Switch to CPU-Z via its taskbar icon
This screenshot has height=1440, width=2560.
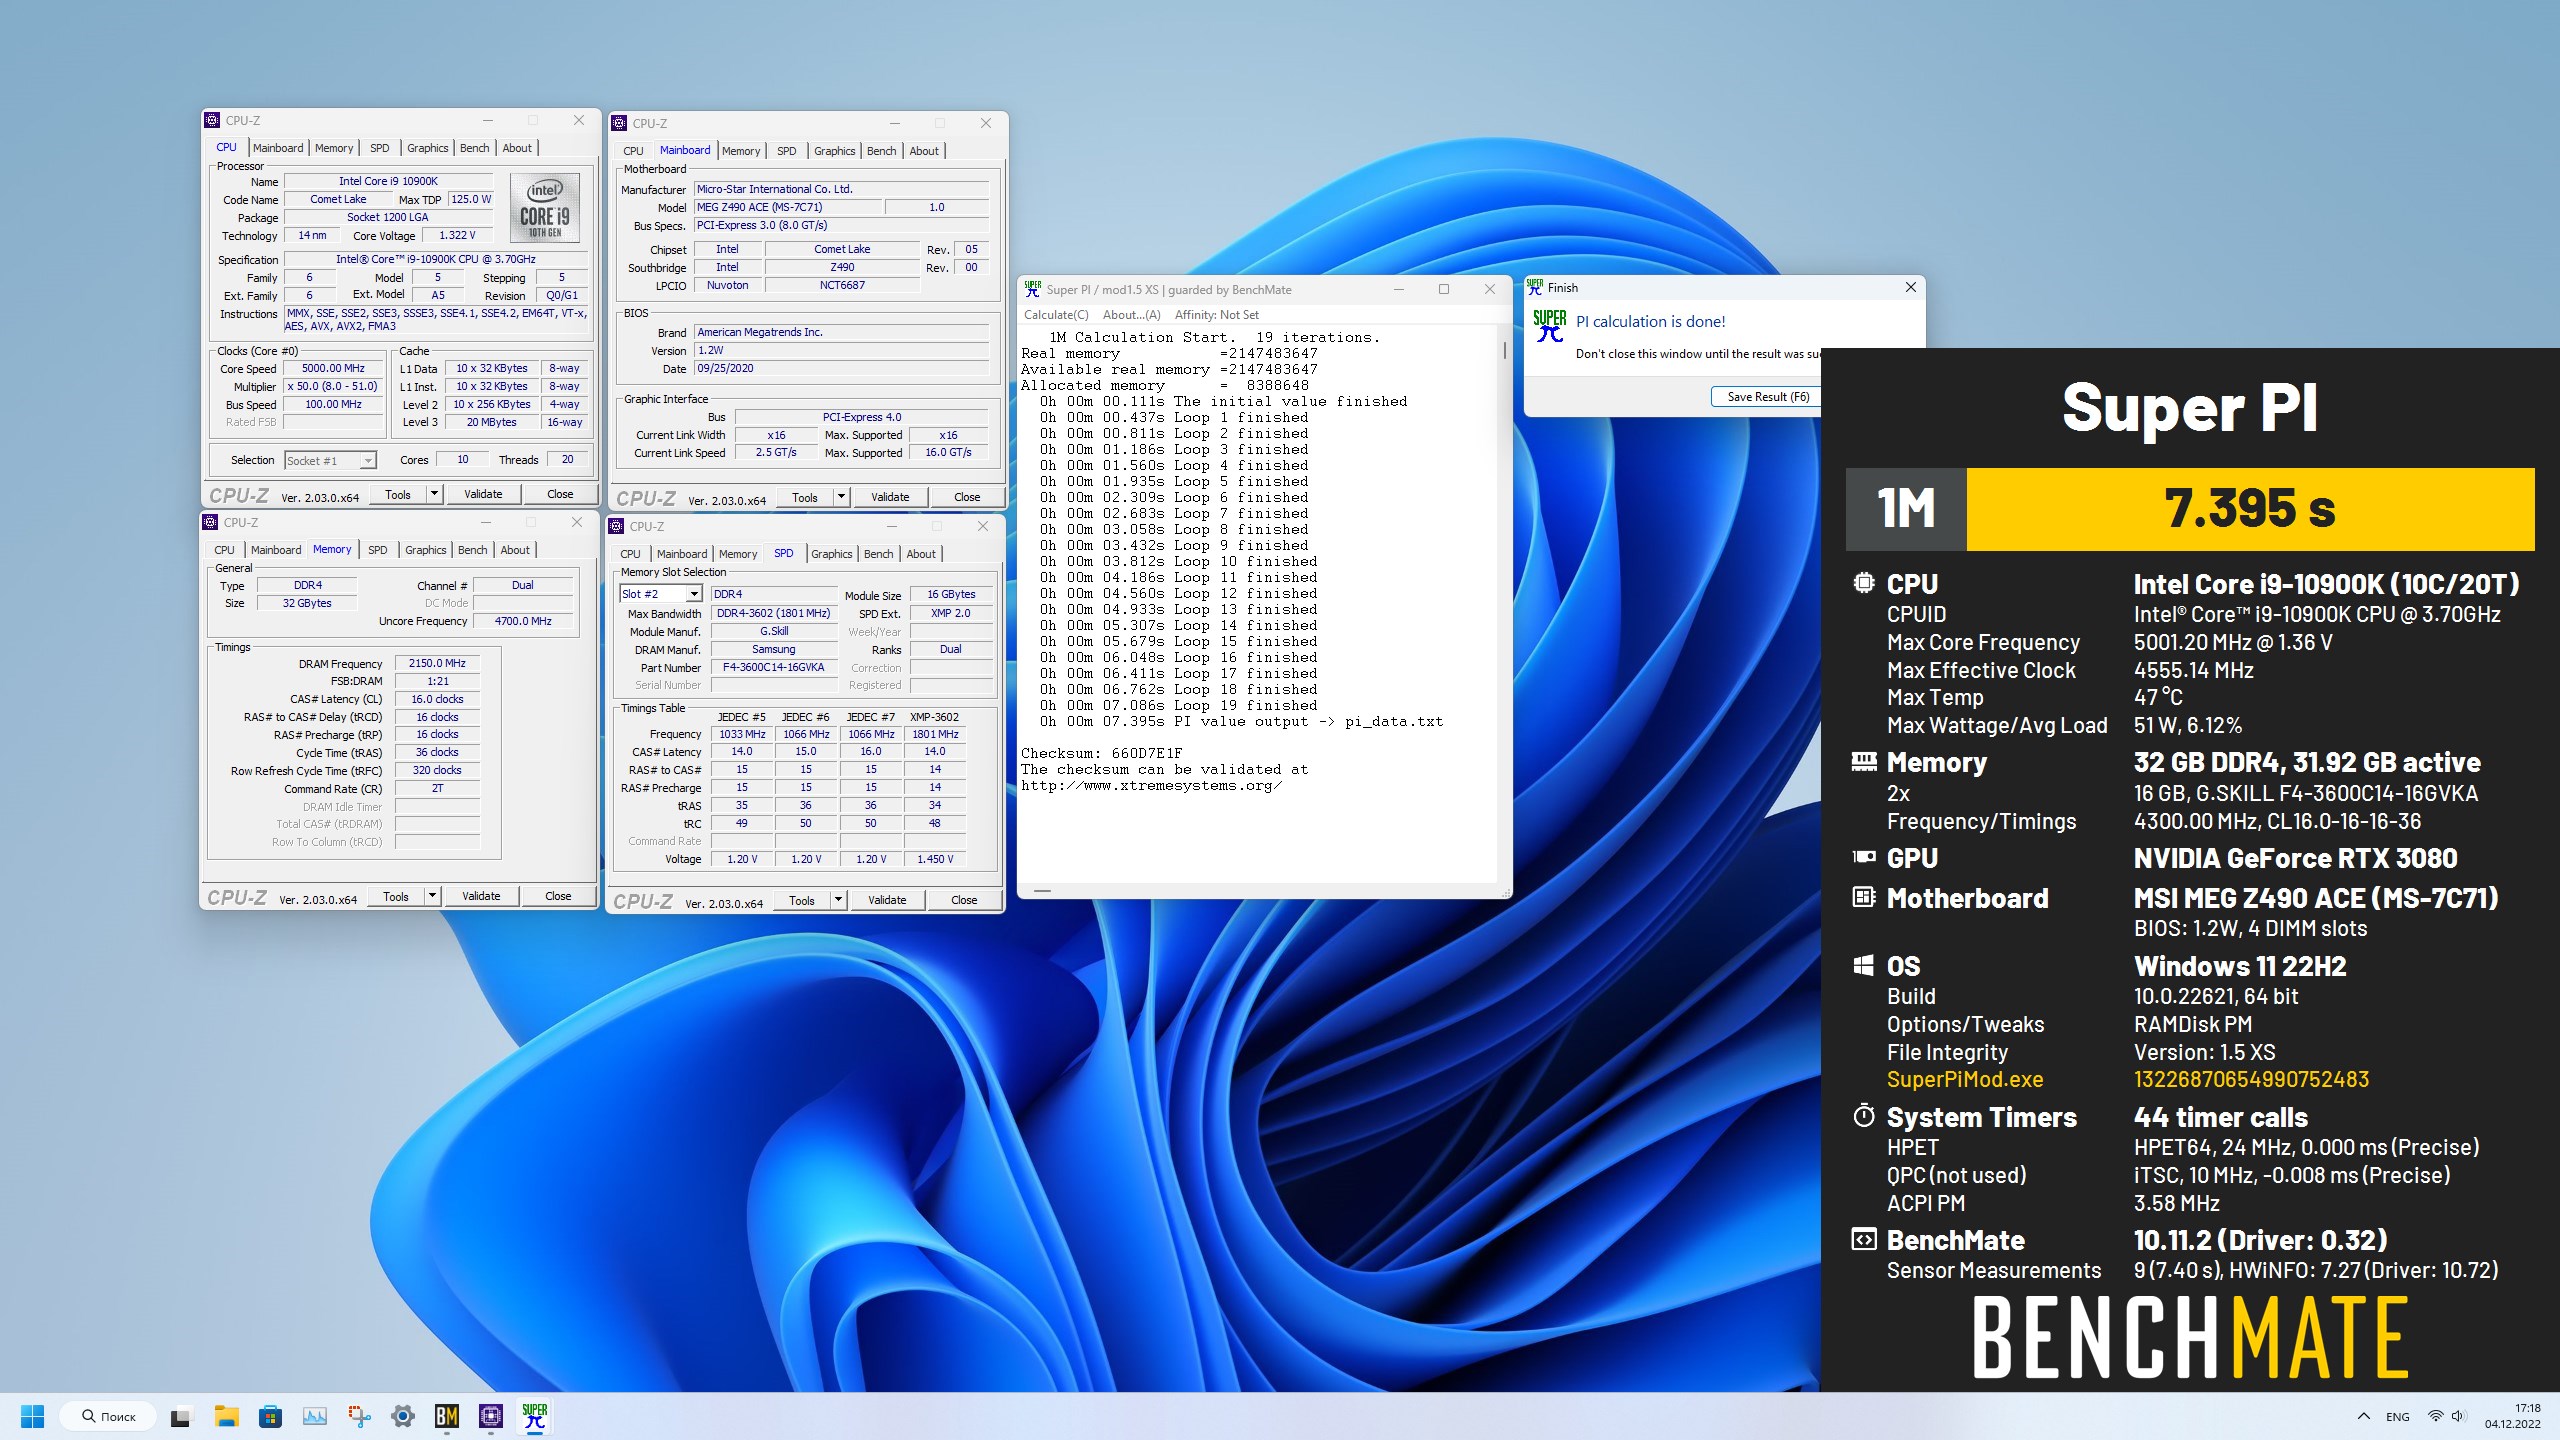[491, 1416]
